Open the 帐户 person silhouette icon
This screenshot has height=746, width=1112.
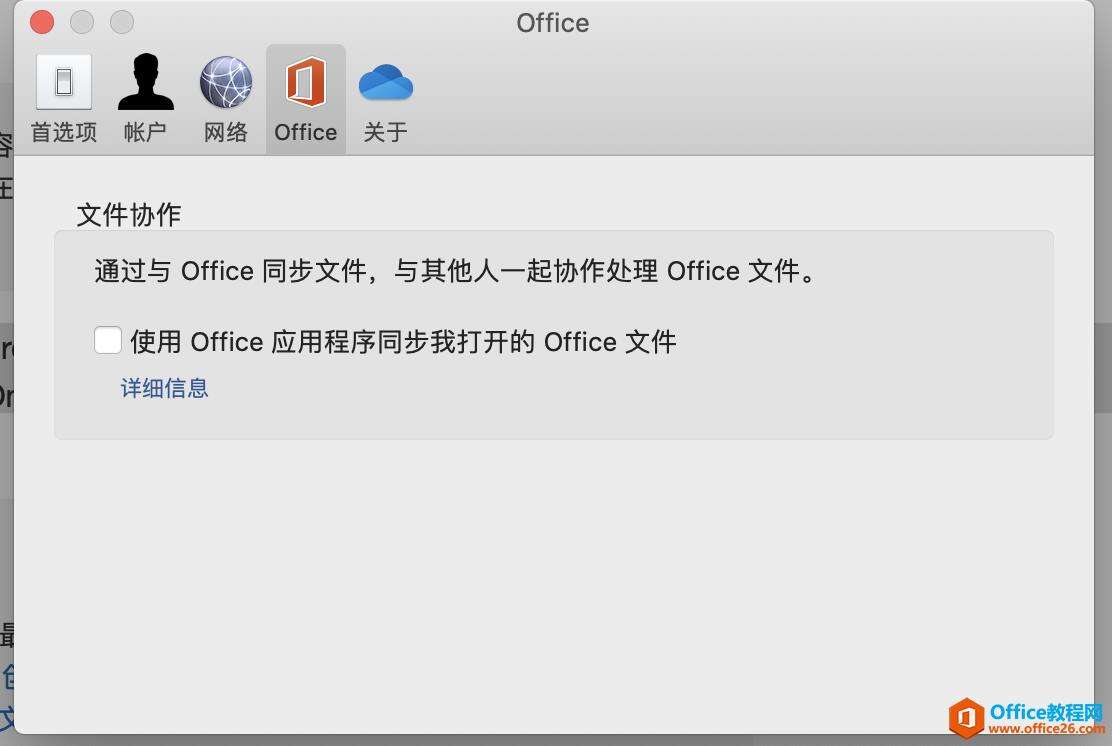pos(145,82)
